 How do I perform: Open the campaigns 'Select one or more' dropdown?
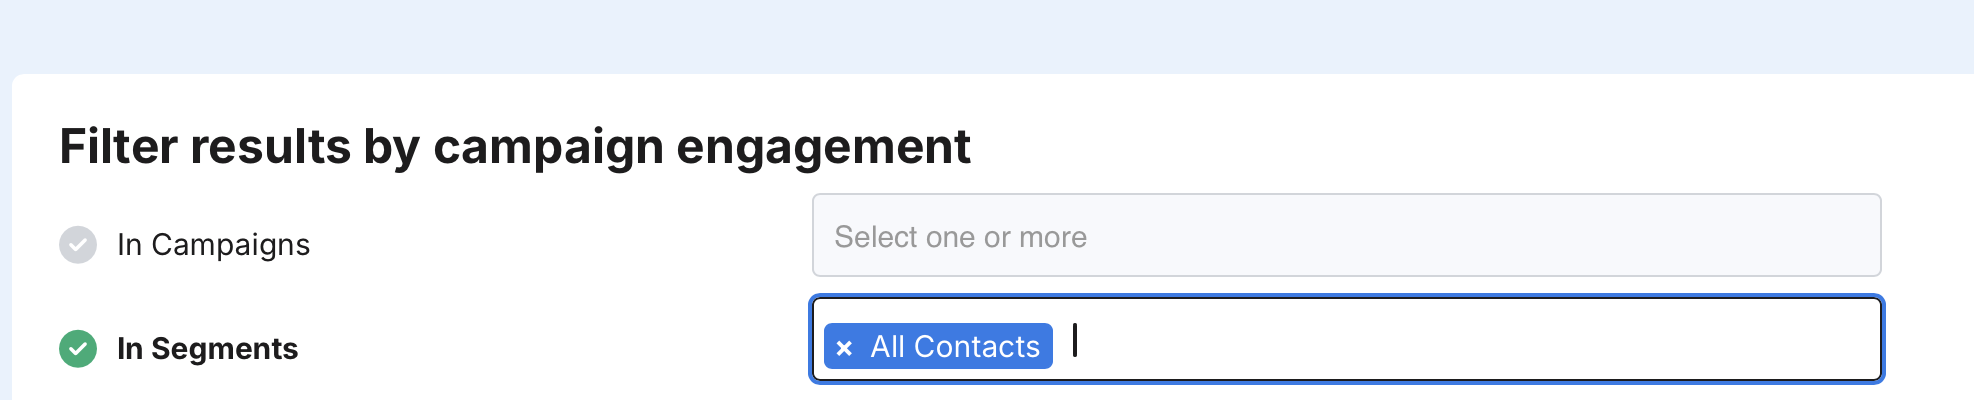tap(1346, 236)
